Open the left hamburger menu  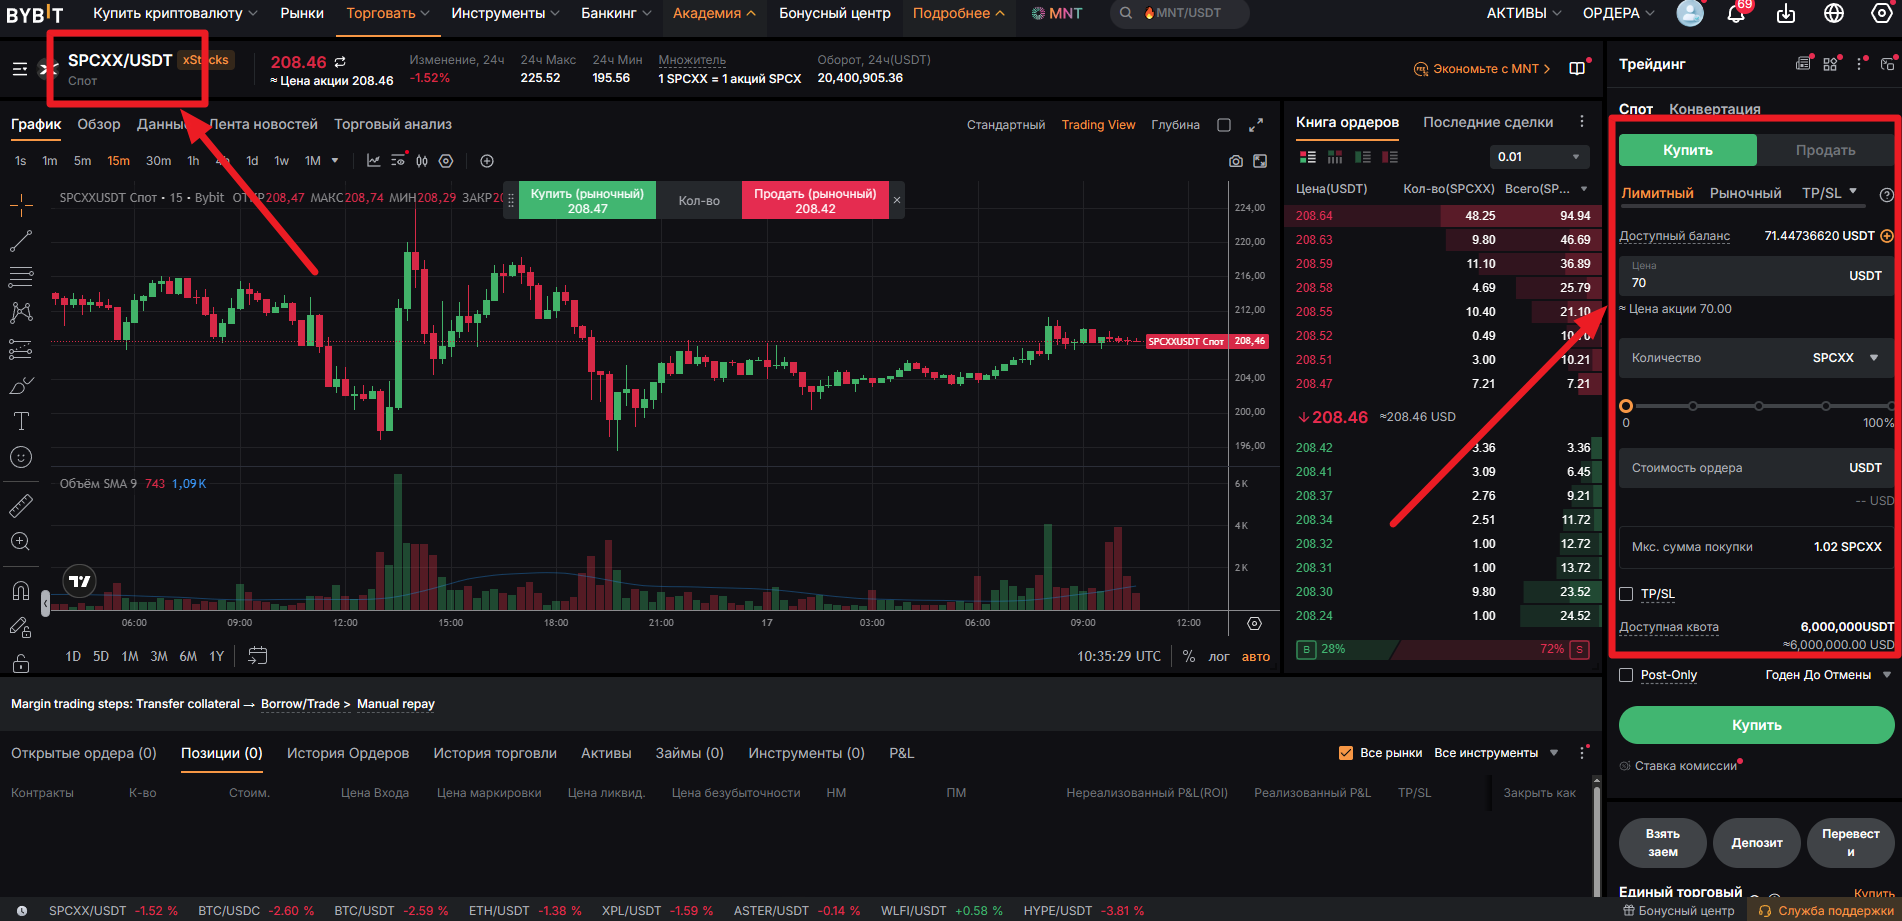click(20, 69)
